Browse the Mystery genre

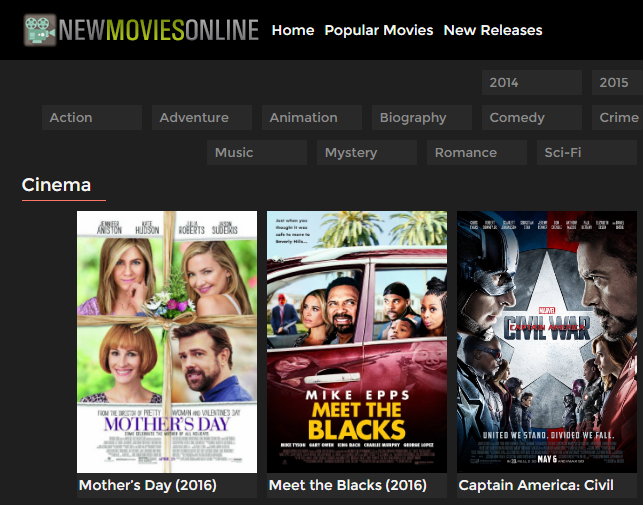pos(367,153)
